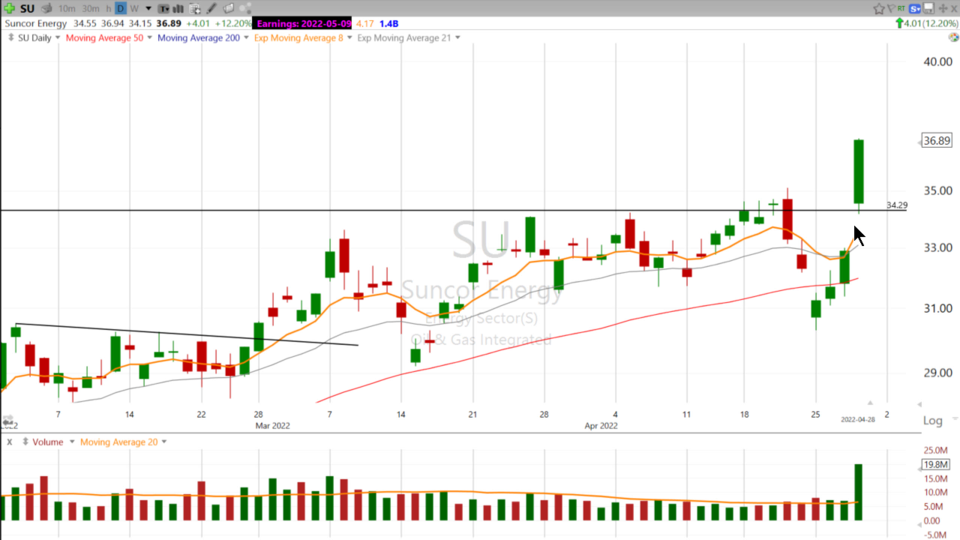Click the Earnings: 2022-05-09 label
This screenshot has width=960, height=540.
click(x=304, y=23)
